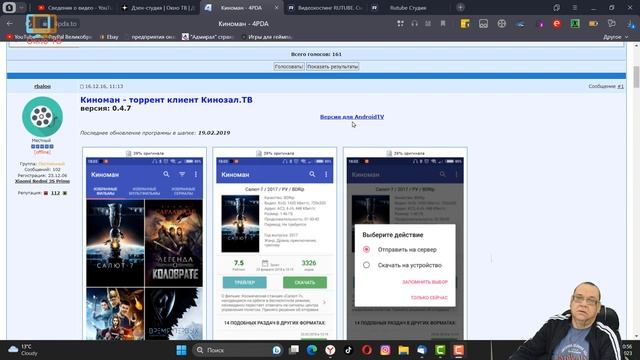Image resolution: width=640 pixels, height=360 pixels.
Task: Open the third screenshot with "Выберите действие" dialog
Action: (x=405, y=248)
